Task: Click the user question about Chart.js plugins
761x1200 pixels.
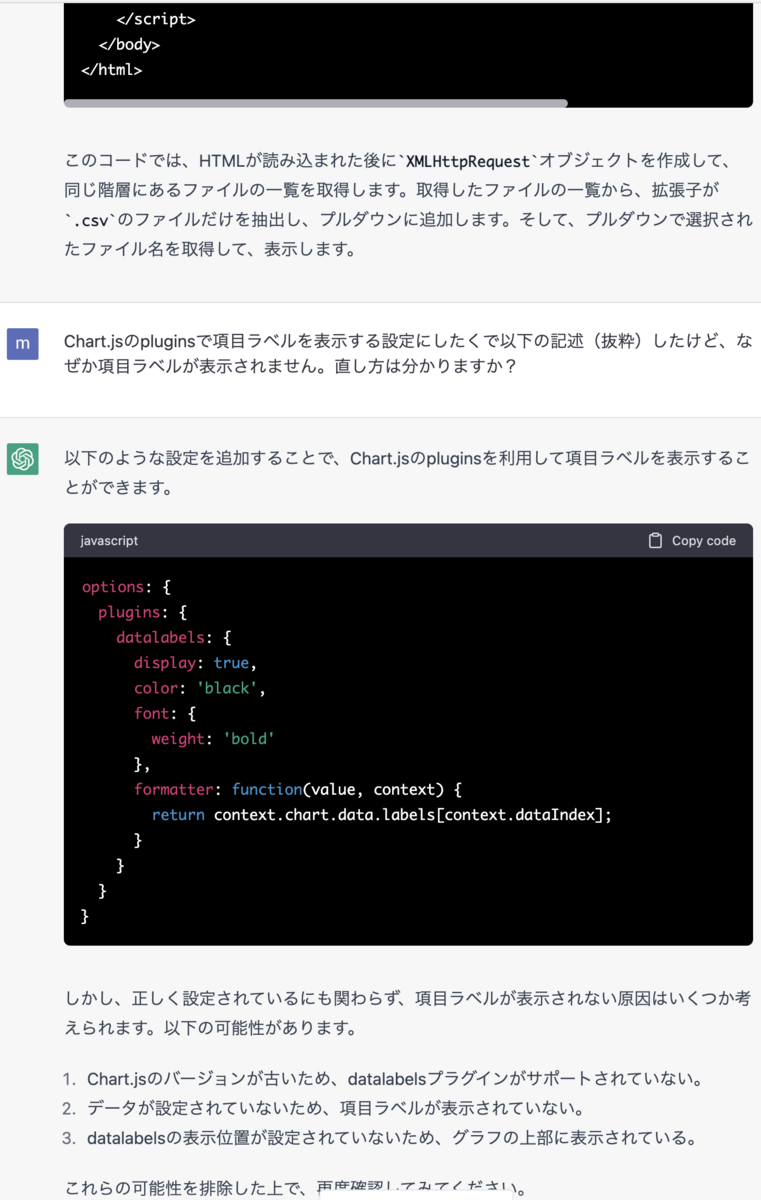Action: (x=408, y=354)
